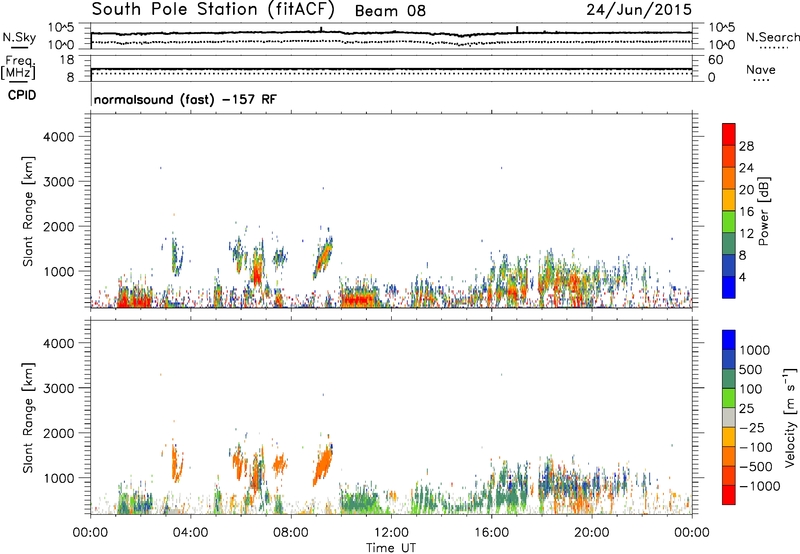The image size is (800, 554).
Task: Click the 'N.Sky' legend label
Action: click(x=19, y=37)
